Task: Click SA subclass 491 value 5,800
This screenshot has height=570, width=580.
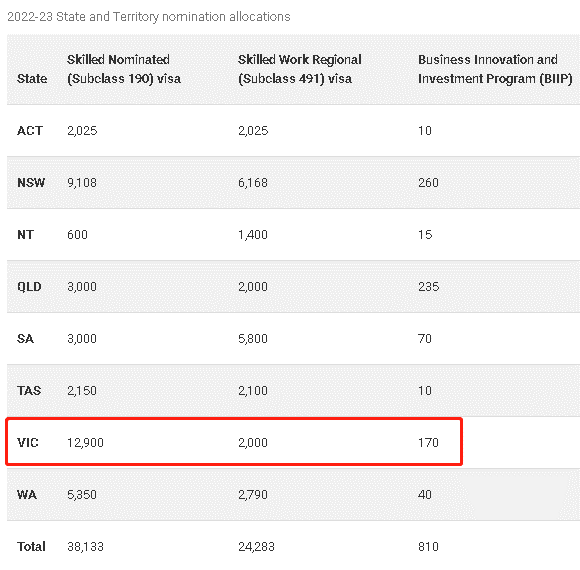Action: pyautogui.click(x=253, y=338)
